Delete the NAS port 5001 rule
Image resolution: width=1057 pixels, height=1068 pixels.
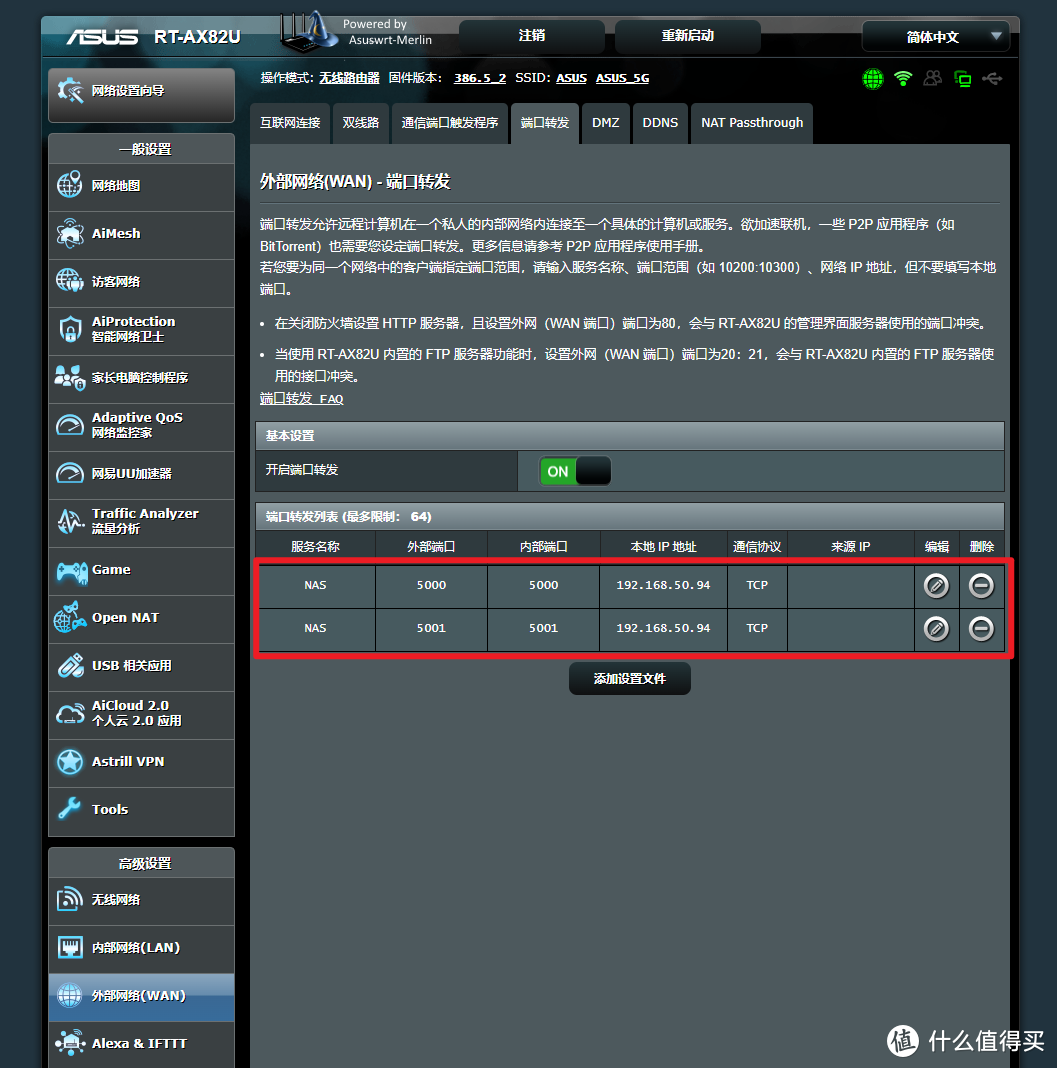click(x=981, y=628)
